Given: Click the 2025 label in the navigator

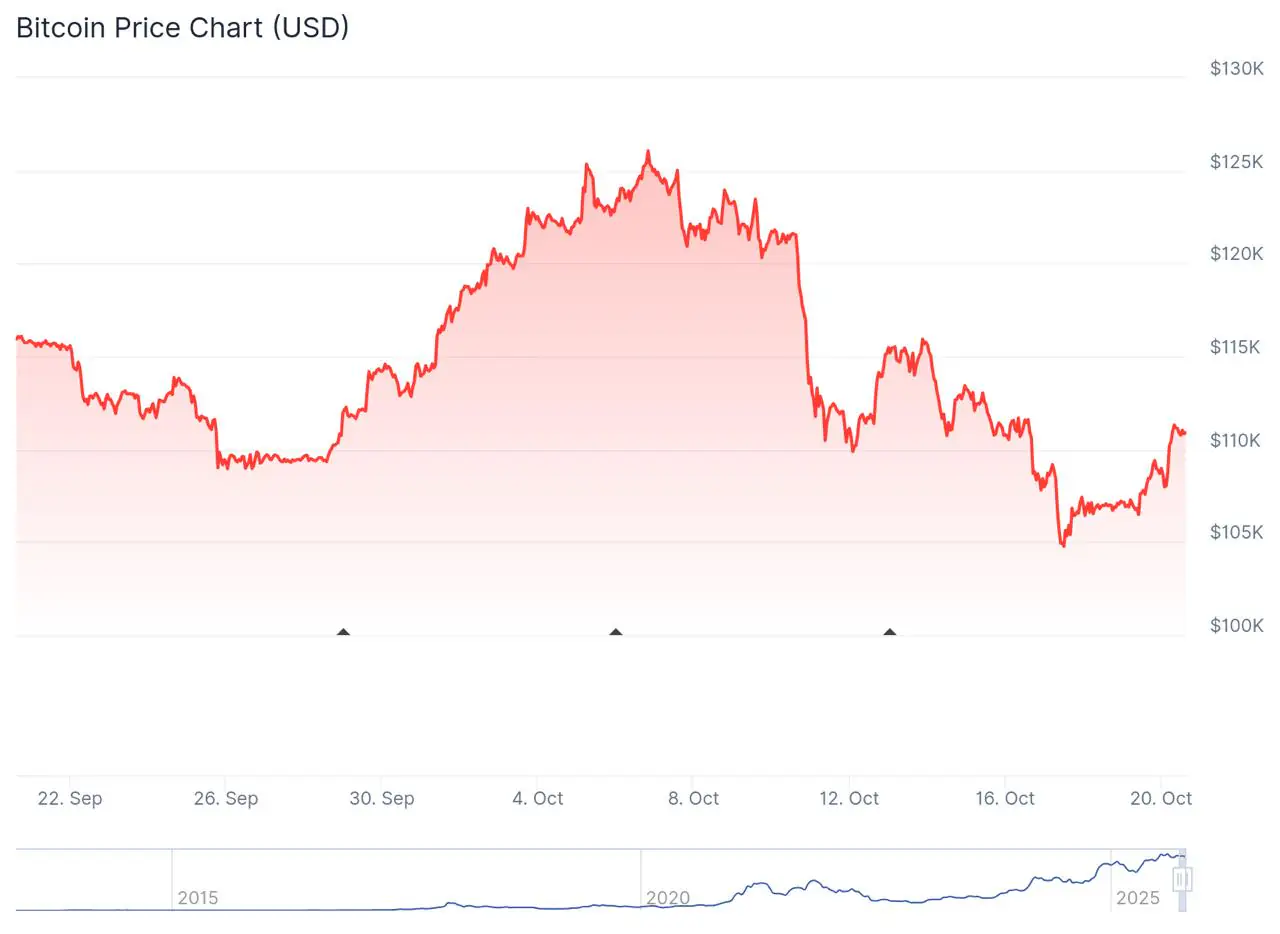Looking at the screenshot, I should pos(1138,897).
